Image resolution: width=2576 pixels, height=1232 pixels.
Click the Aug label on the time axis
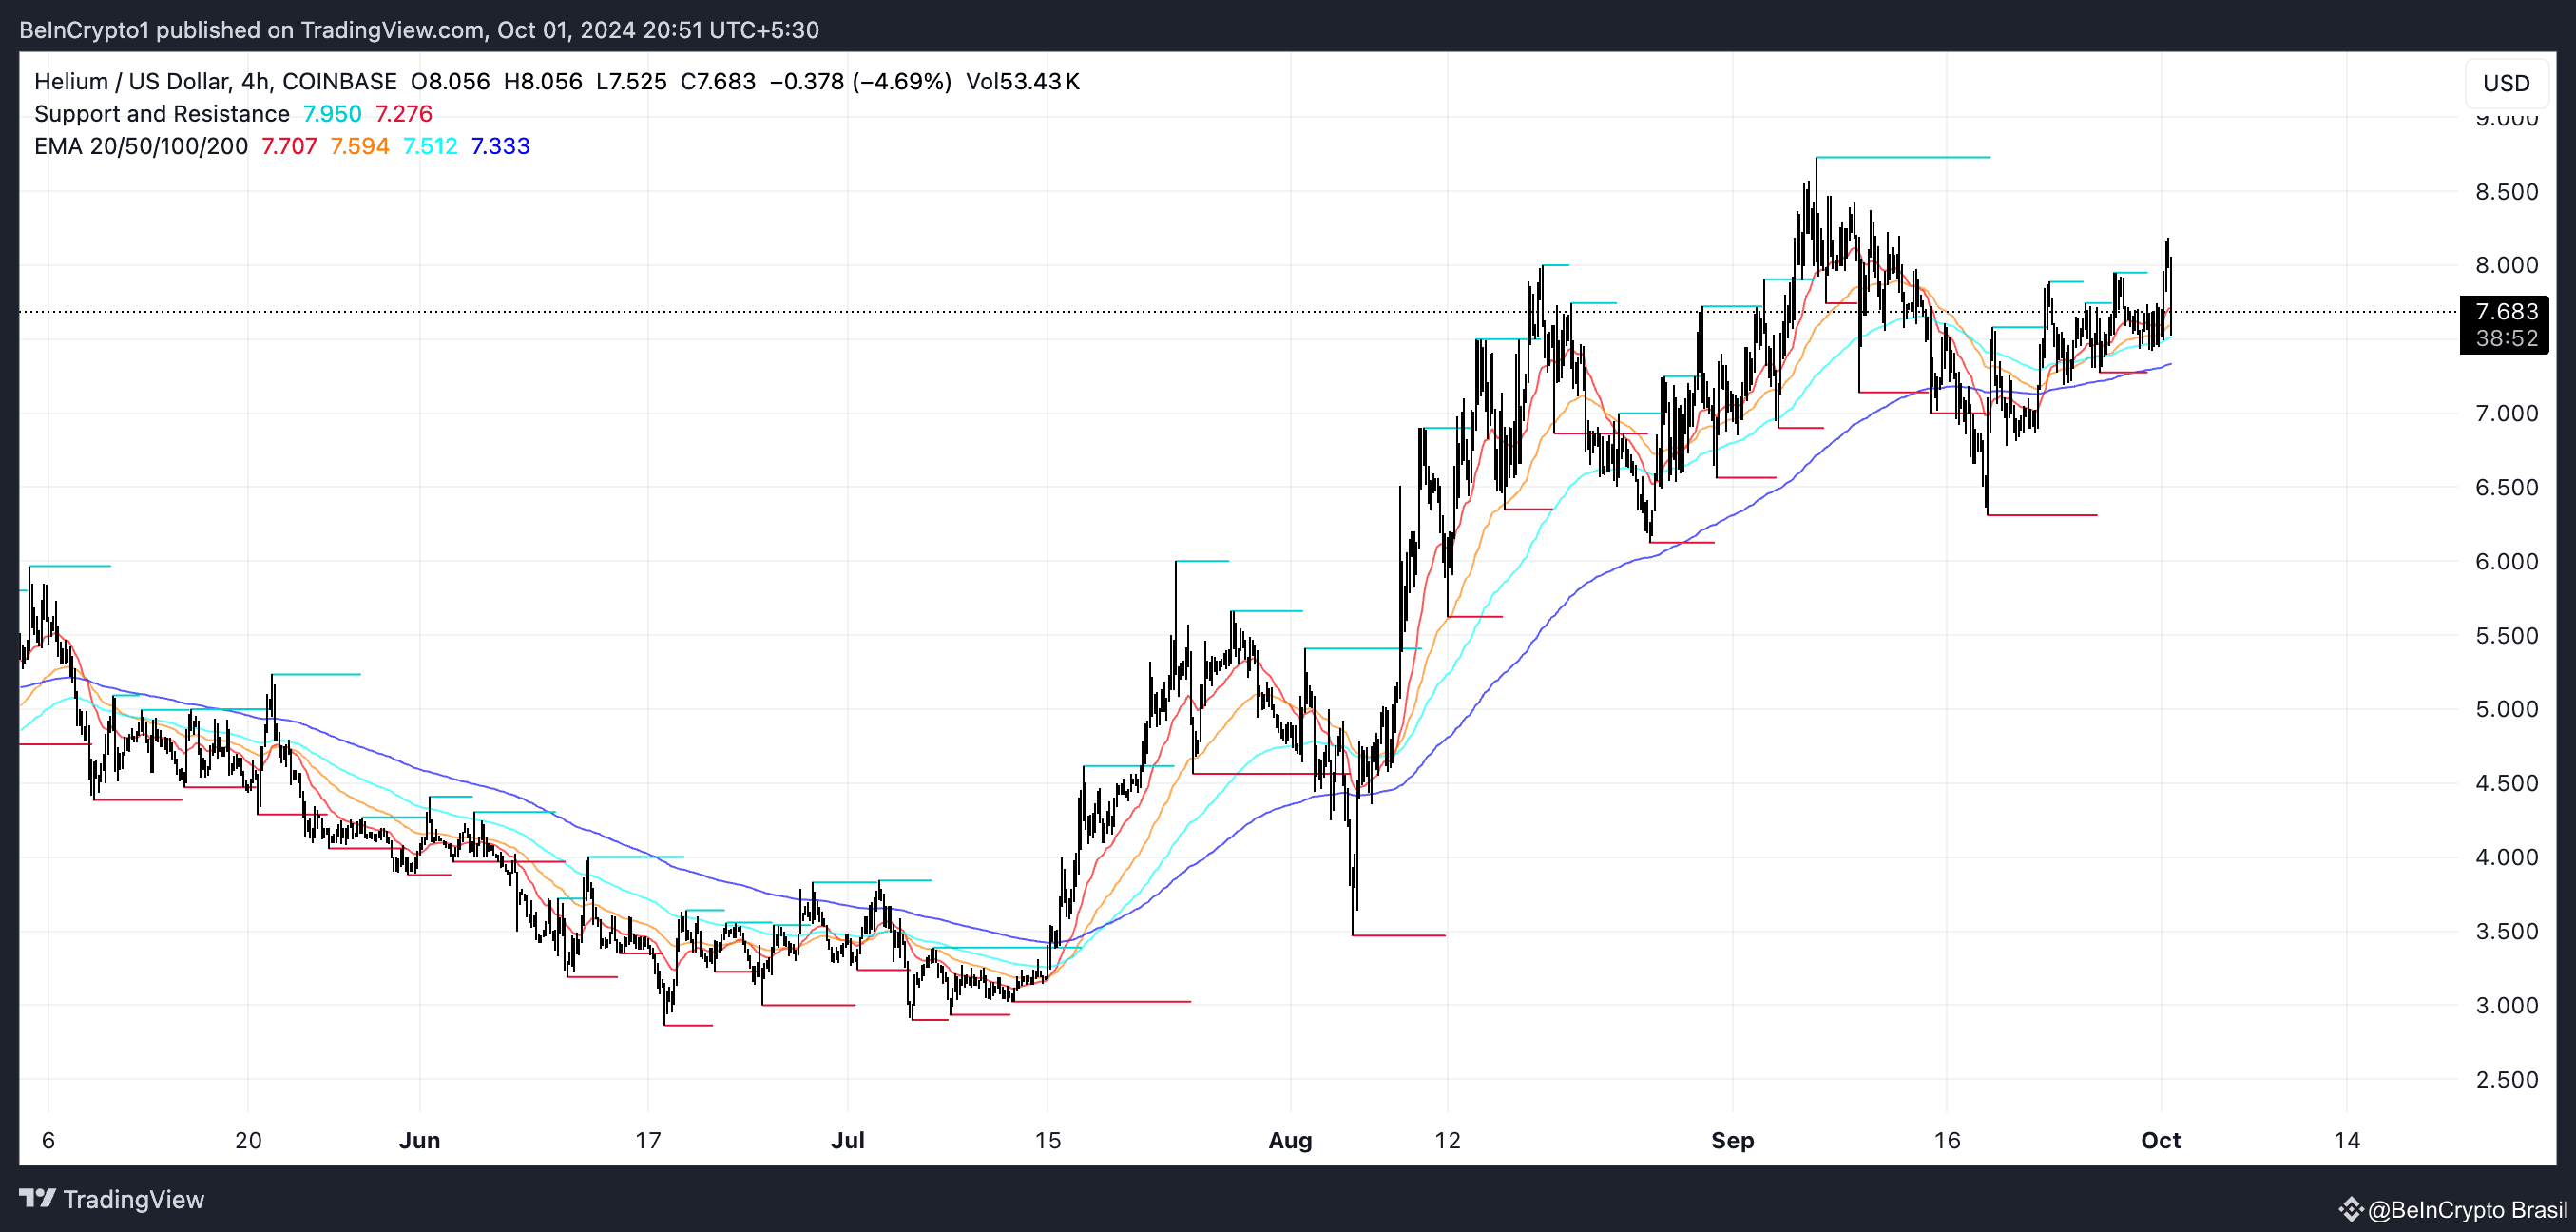(1290, 1140)
